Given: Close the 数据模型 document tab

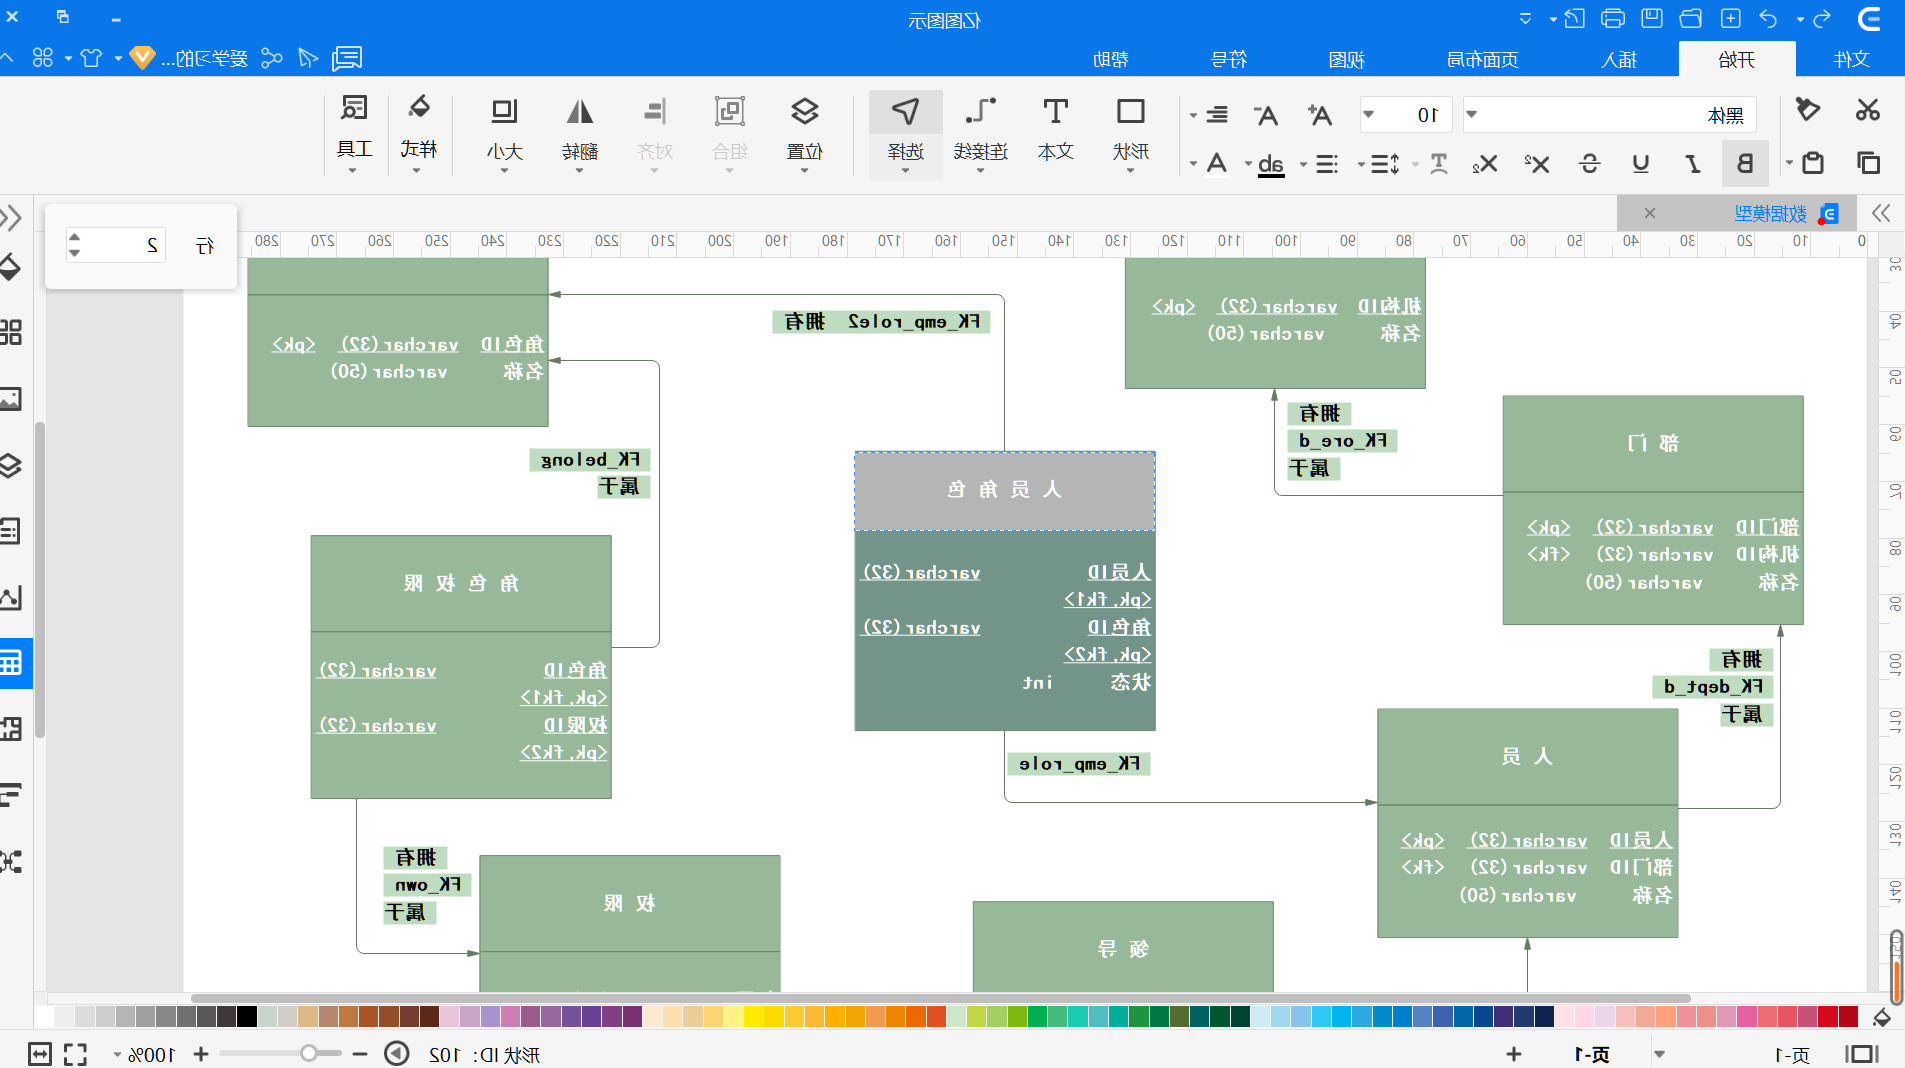Looking at the screenshot, I should point(1650,213).
